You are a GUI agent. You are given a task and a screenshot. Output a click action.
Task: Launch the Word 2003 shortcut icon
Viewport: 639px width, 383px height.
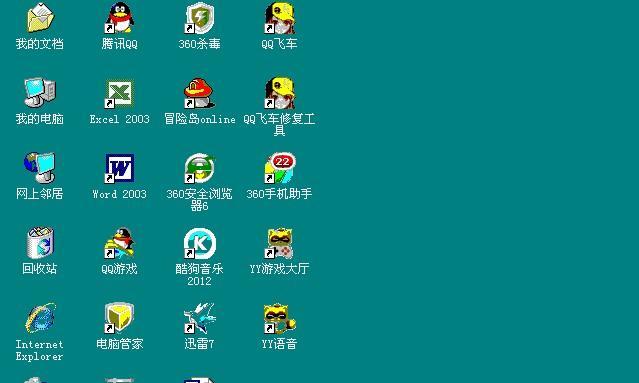tap(119, 168)
